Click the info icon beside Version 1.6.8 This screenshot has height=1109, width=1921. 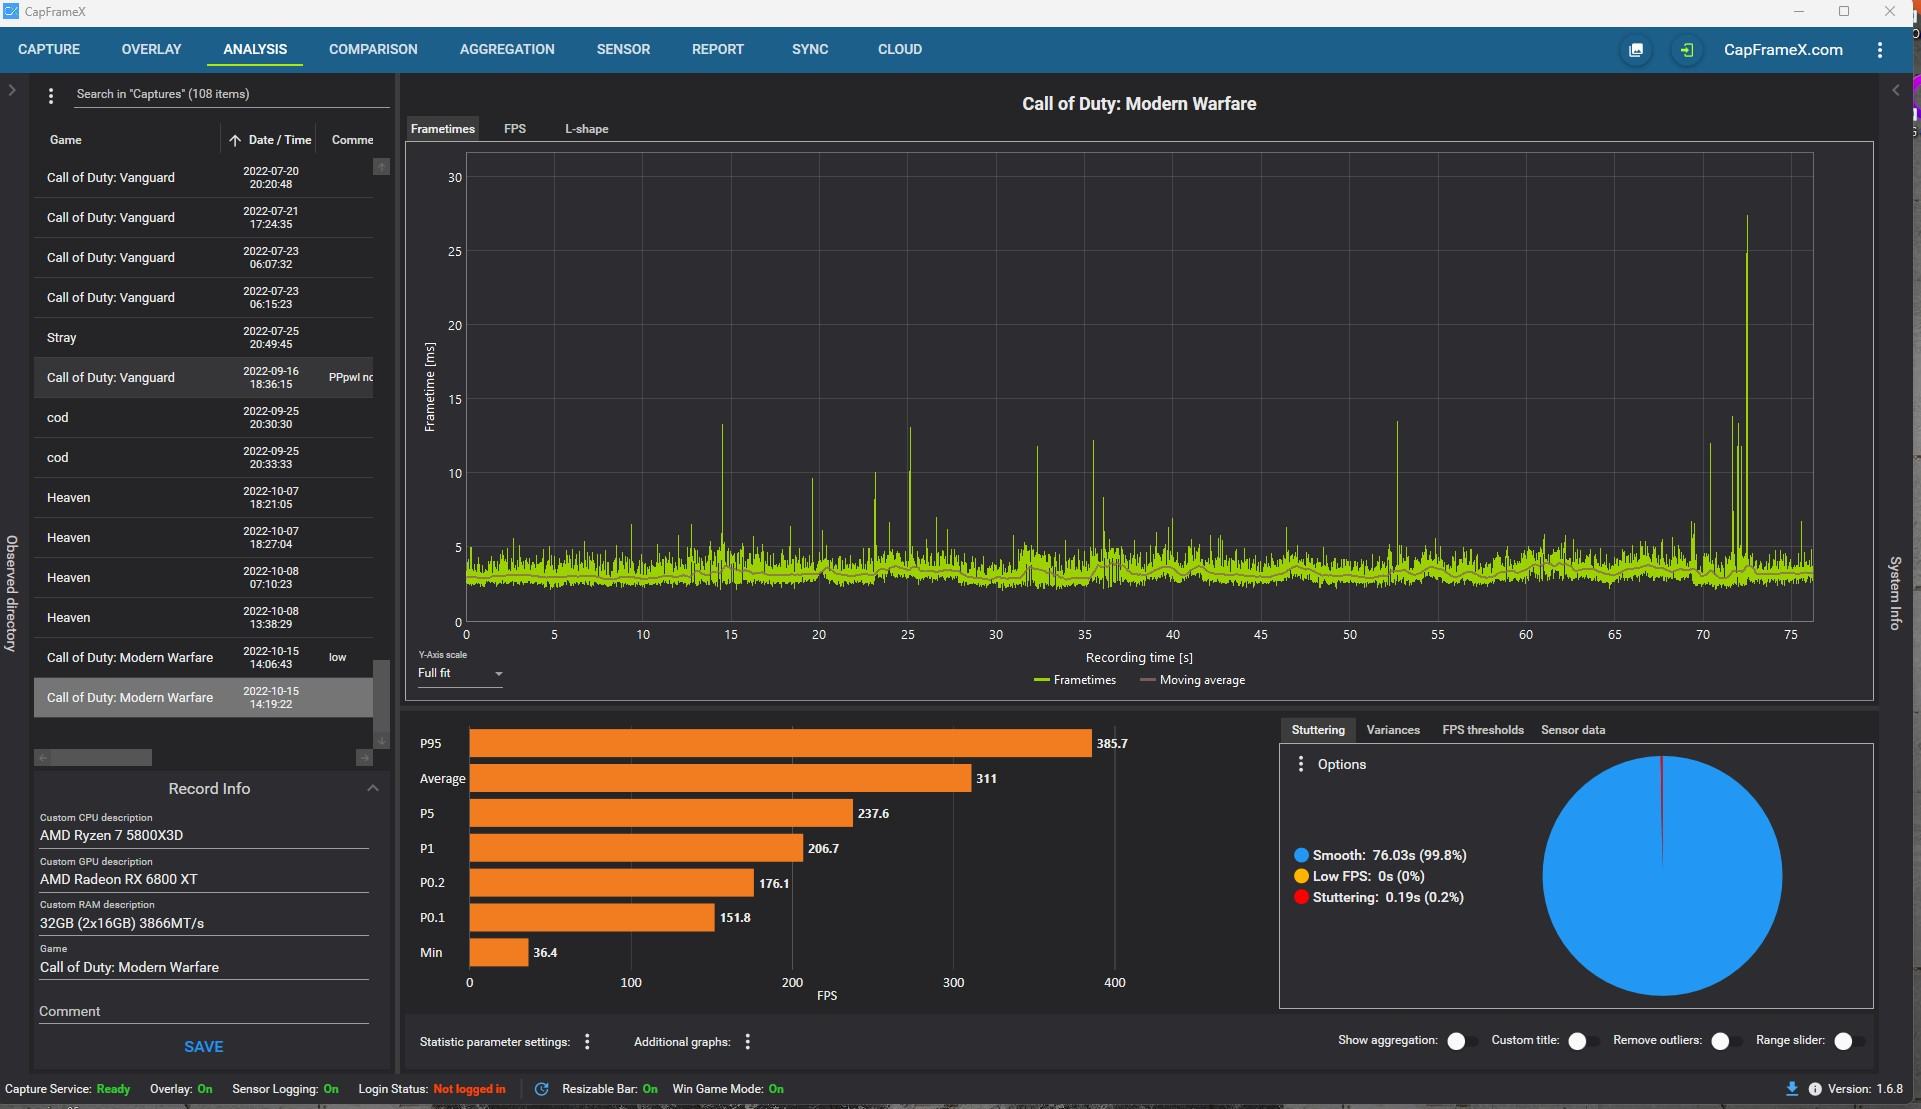pyautogui.click(x=1815, y=1089)
